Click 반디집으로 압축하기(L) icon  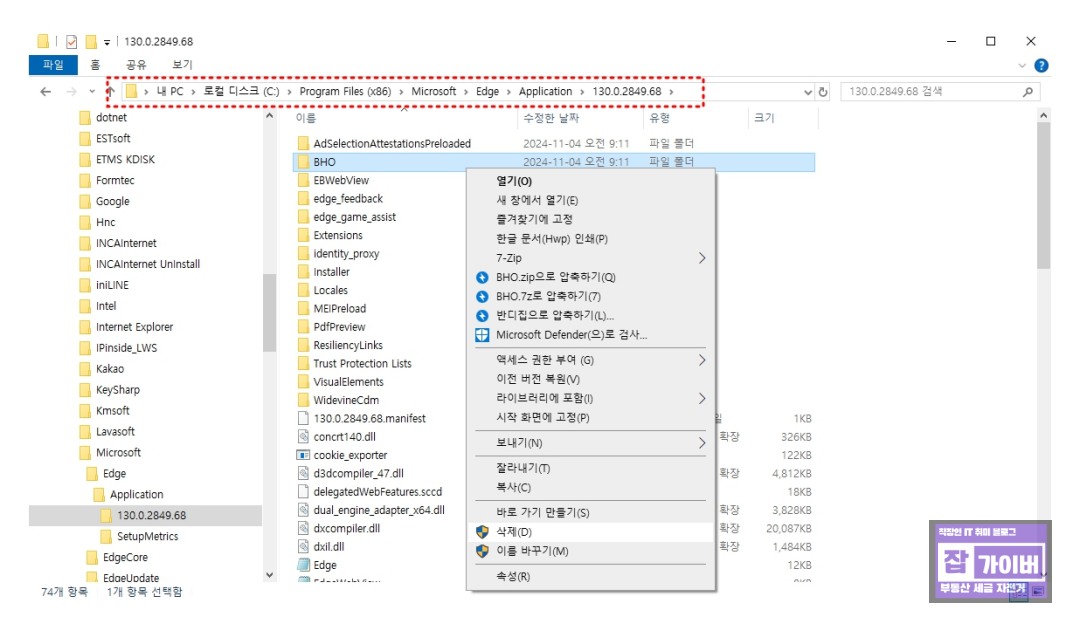pyautogui.click(x=482, y=316)
